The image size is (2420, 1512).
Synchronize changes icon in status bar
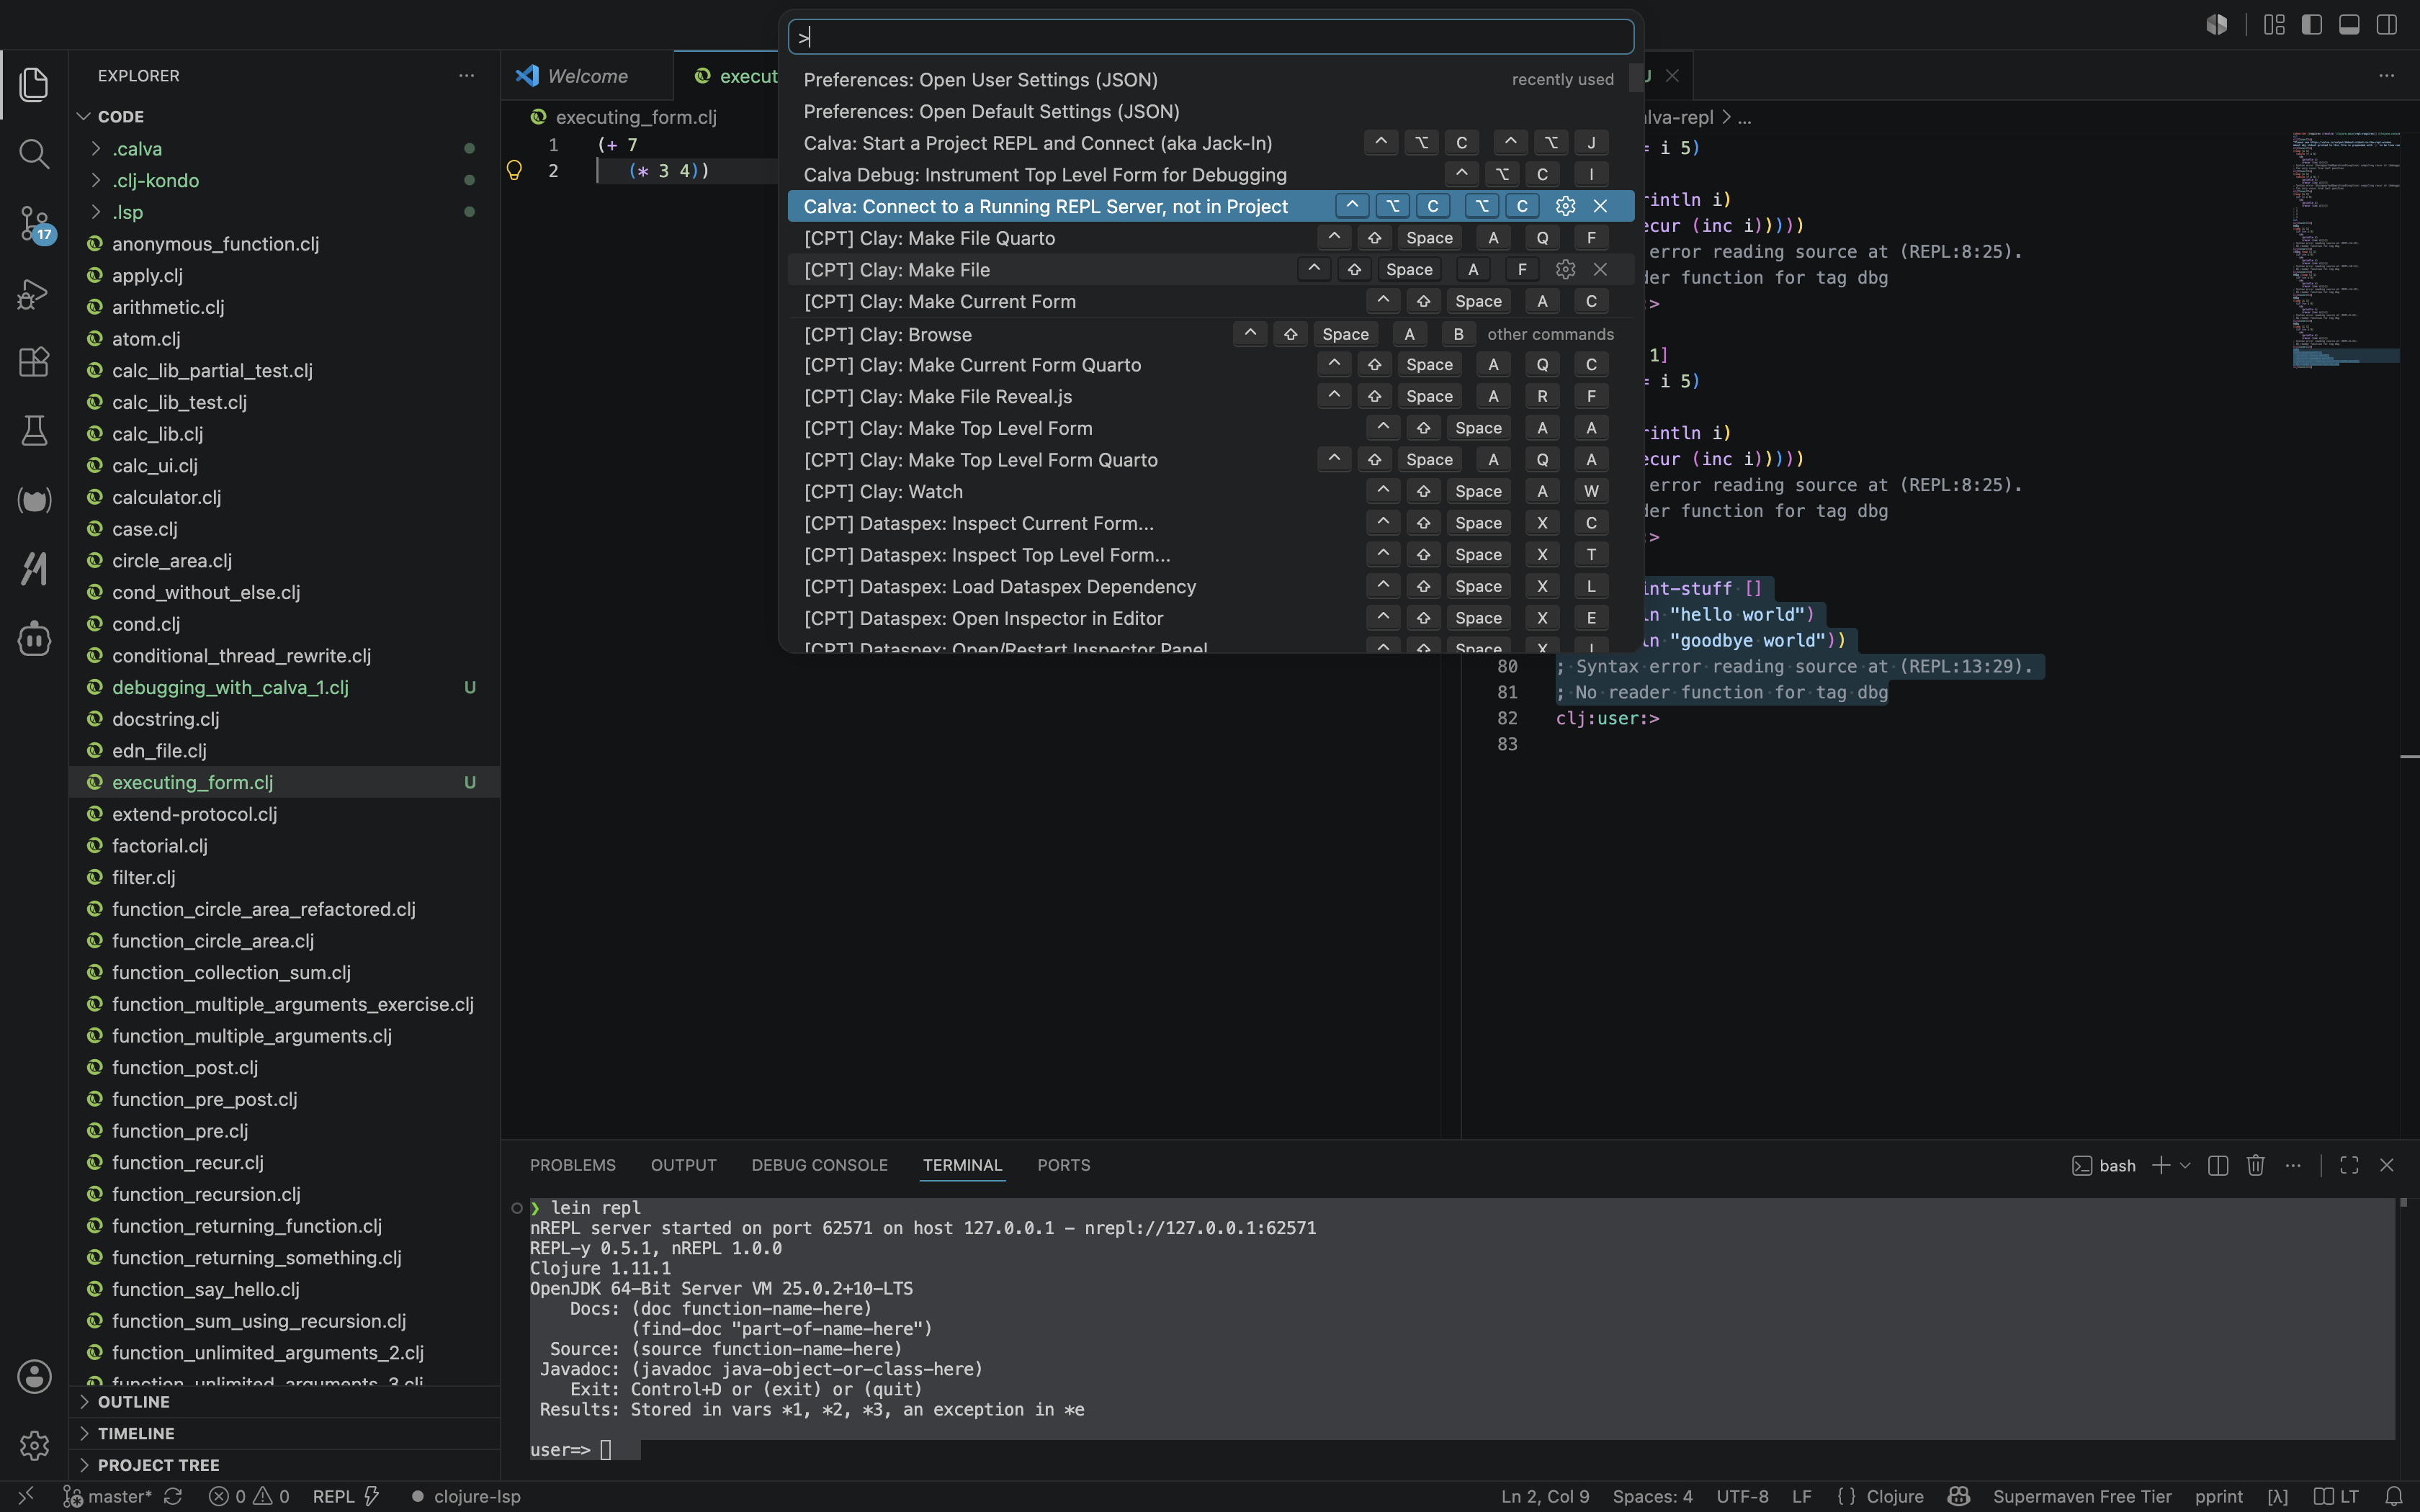point(172,1496)
